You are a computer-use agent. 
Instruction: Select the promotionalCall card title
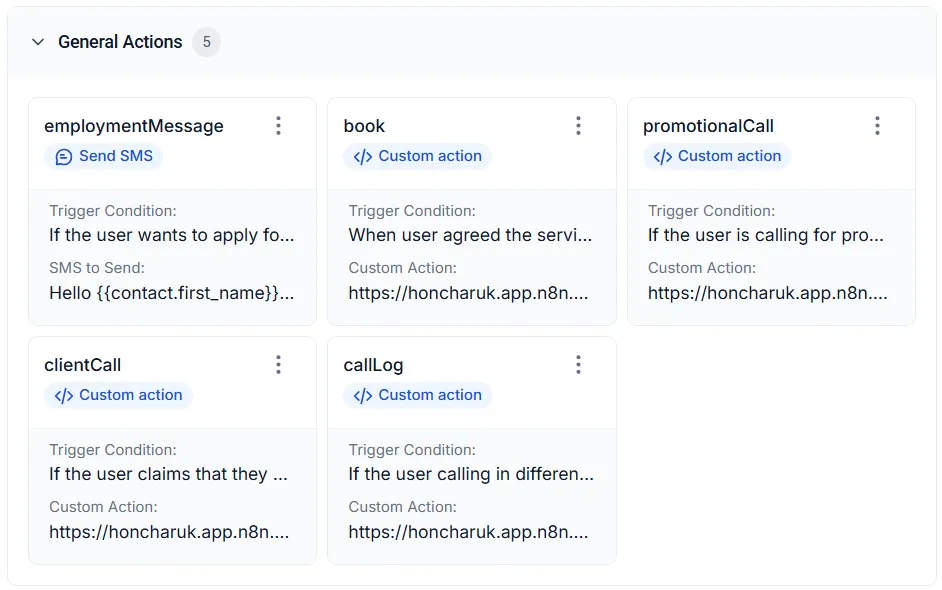[x=708, y=126]
